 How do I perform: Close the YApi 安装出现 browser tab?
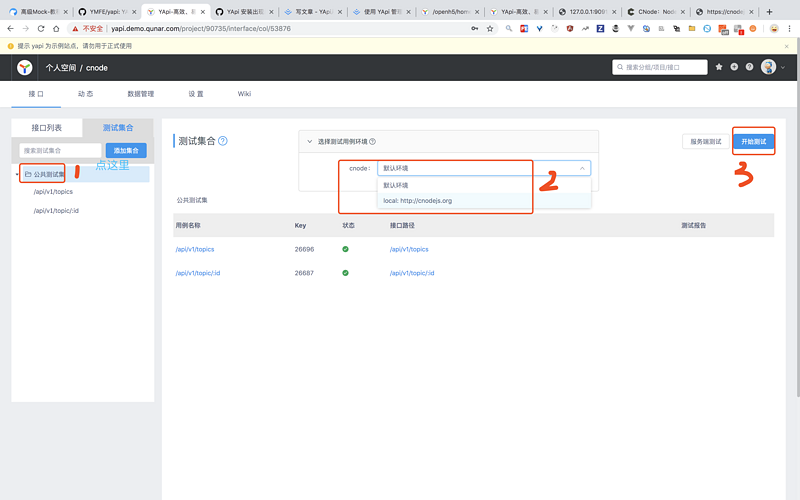click(x=271, y=11)
